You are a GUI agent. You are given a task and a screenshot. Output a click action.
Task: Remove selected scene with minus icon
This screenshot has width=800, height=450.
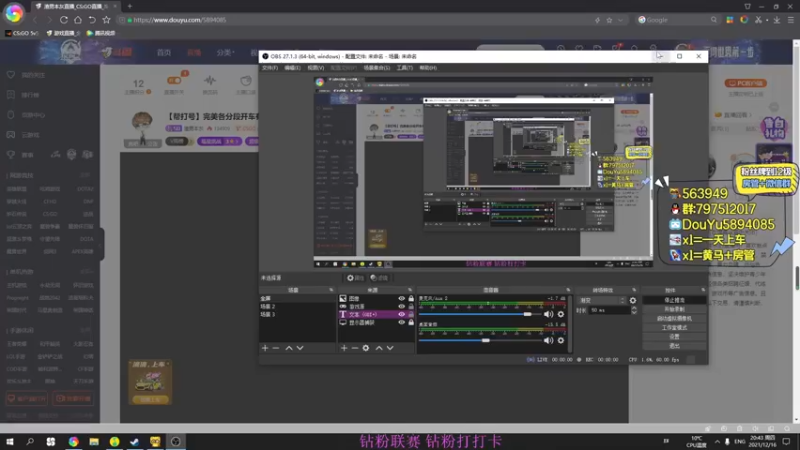point(276,348)
